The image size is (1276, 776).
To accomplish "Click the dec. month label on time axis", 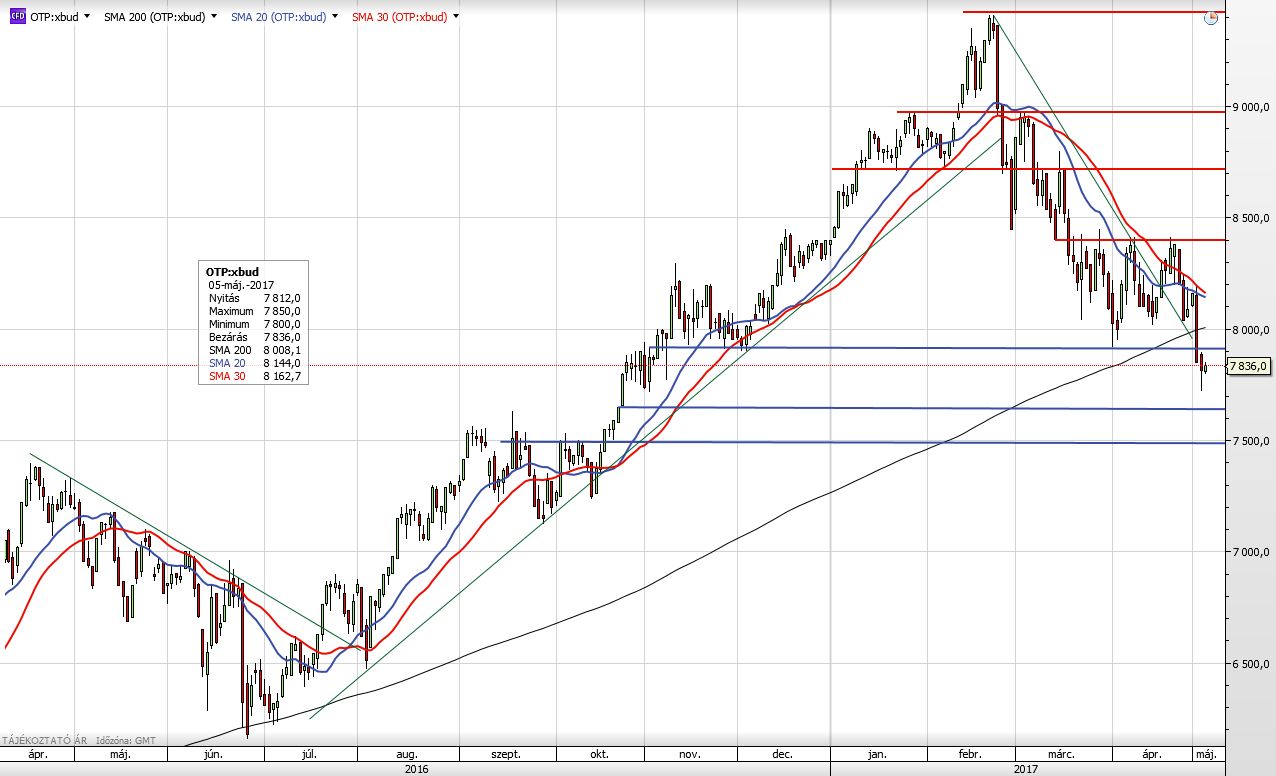I will coord(783,756).
